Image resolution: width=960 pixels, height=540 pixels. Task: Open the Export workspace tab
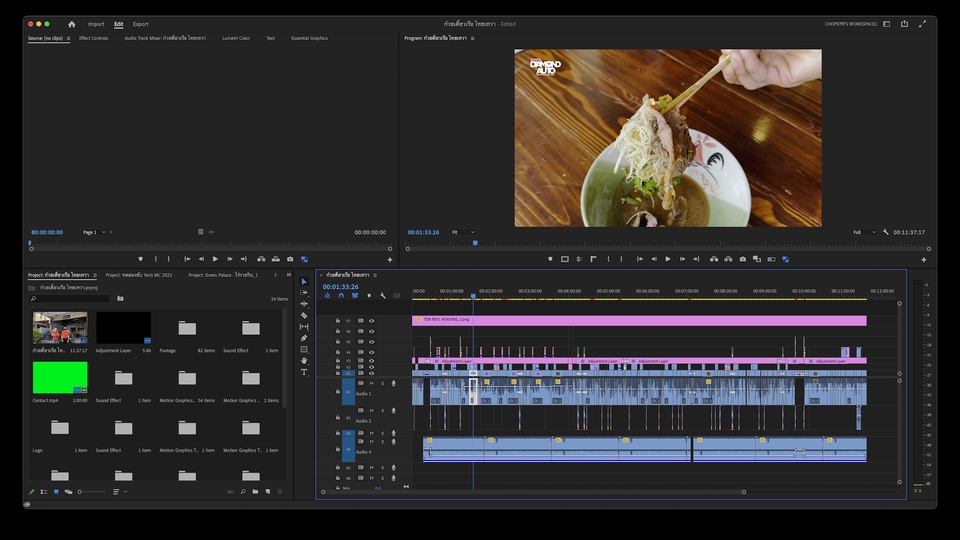pos(140,24)
